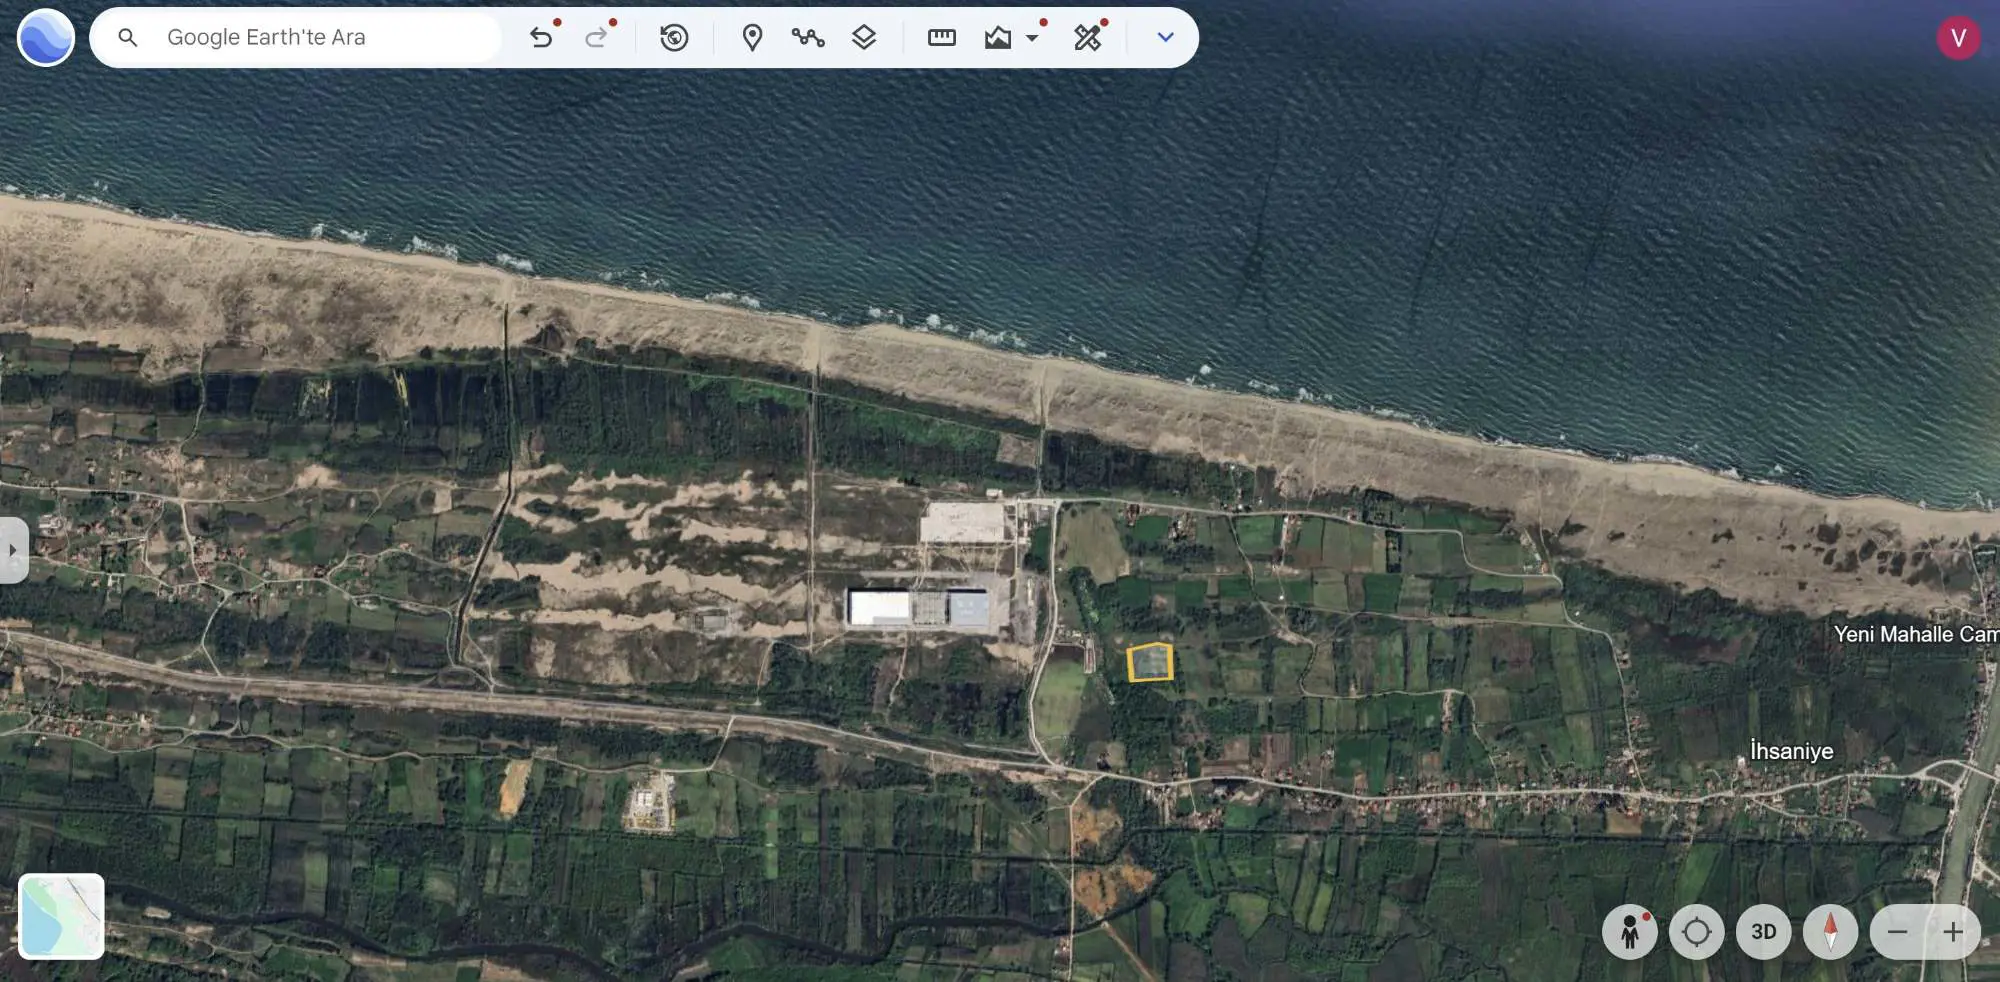Undo the last action
2000x982 pixels.
541,38
